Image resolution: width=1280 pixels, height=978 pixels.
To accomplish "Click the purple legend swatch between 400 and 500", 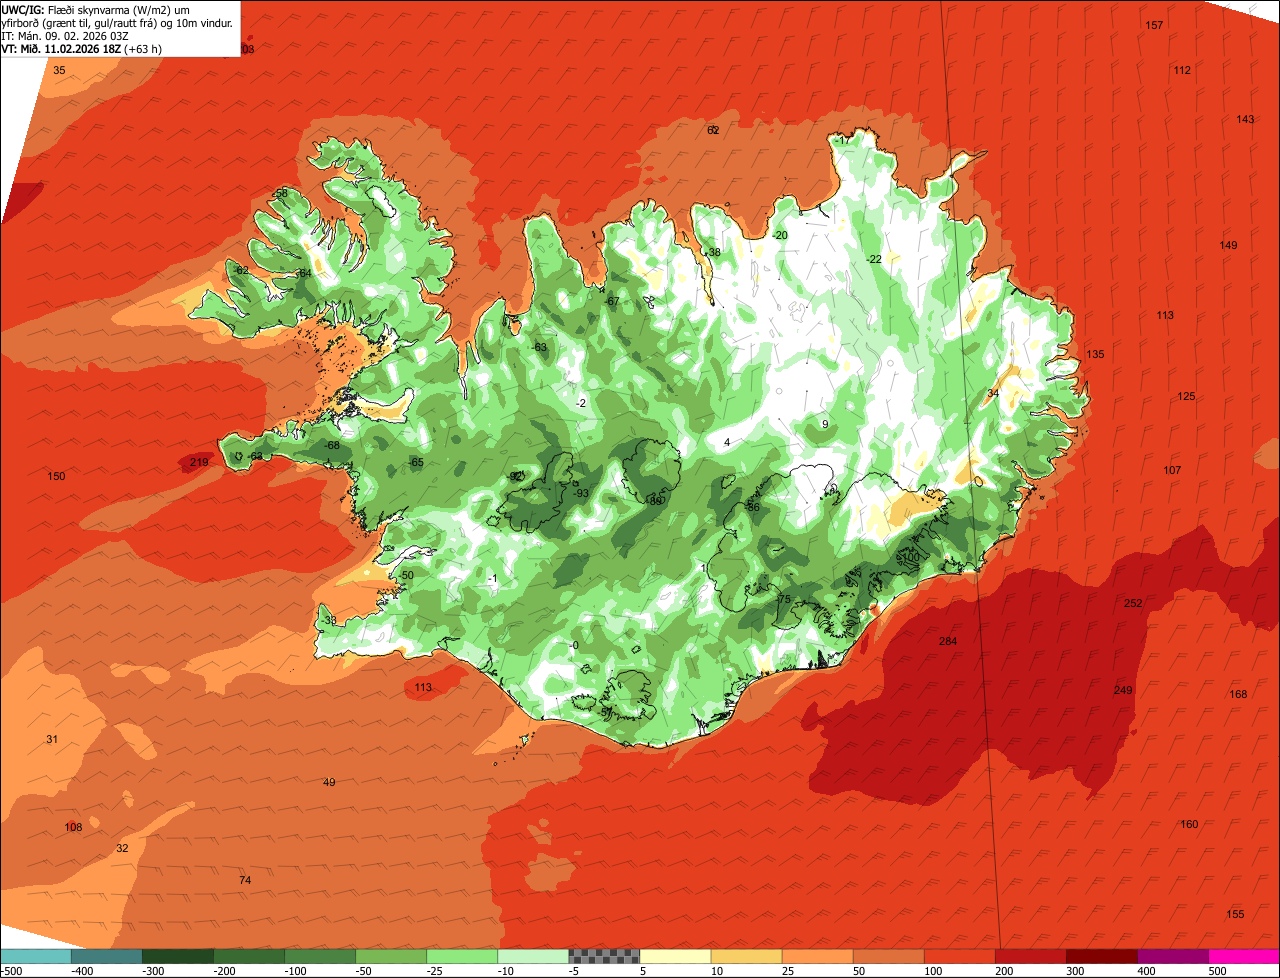I will pos(1173,955).
